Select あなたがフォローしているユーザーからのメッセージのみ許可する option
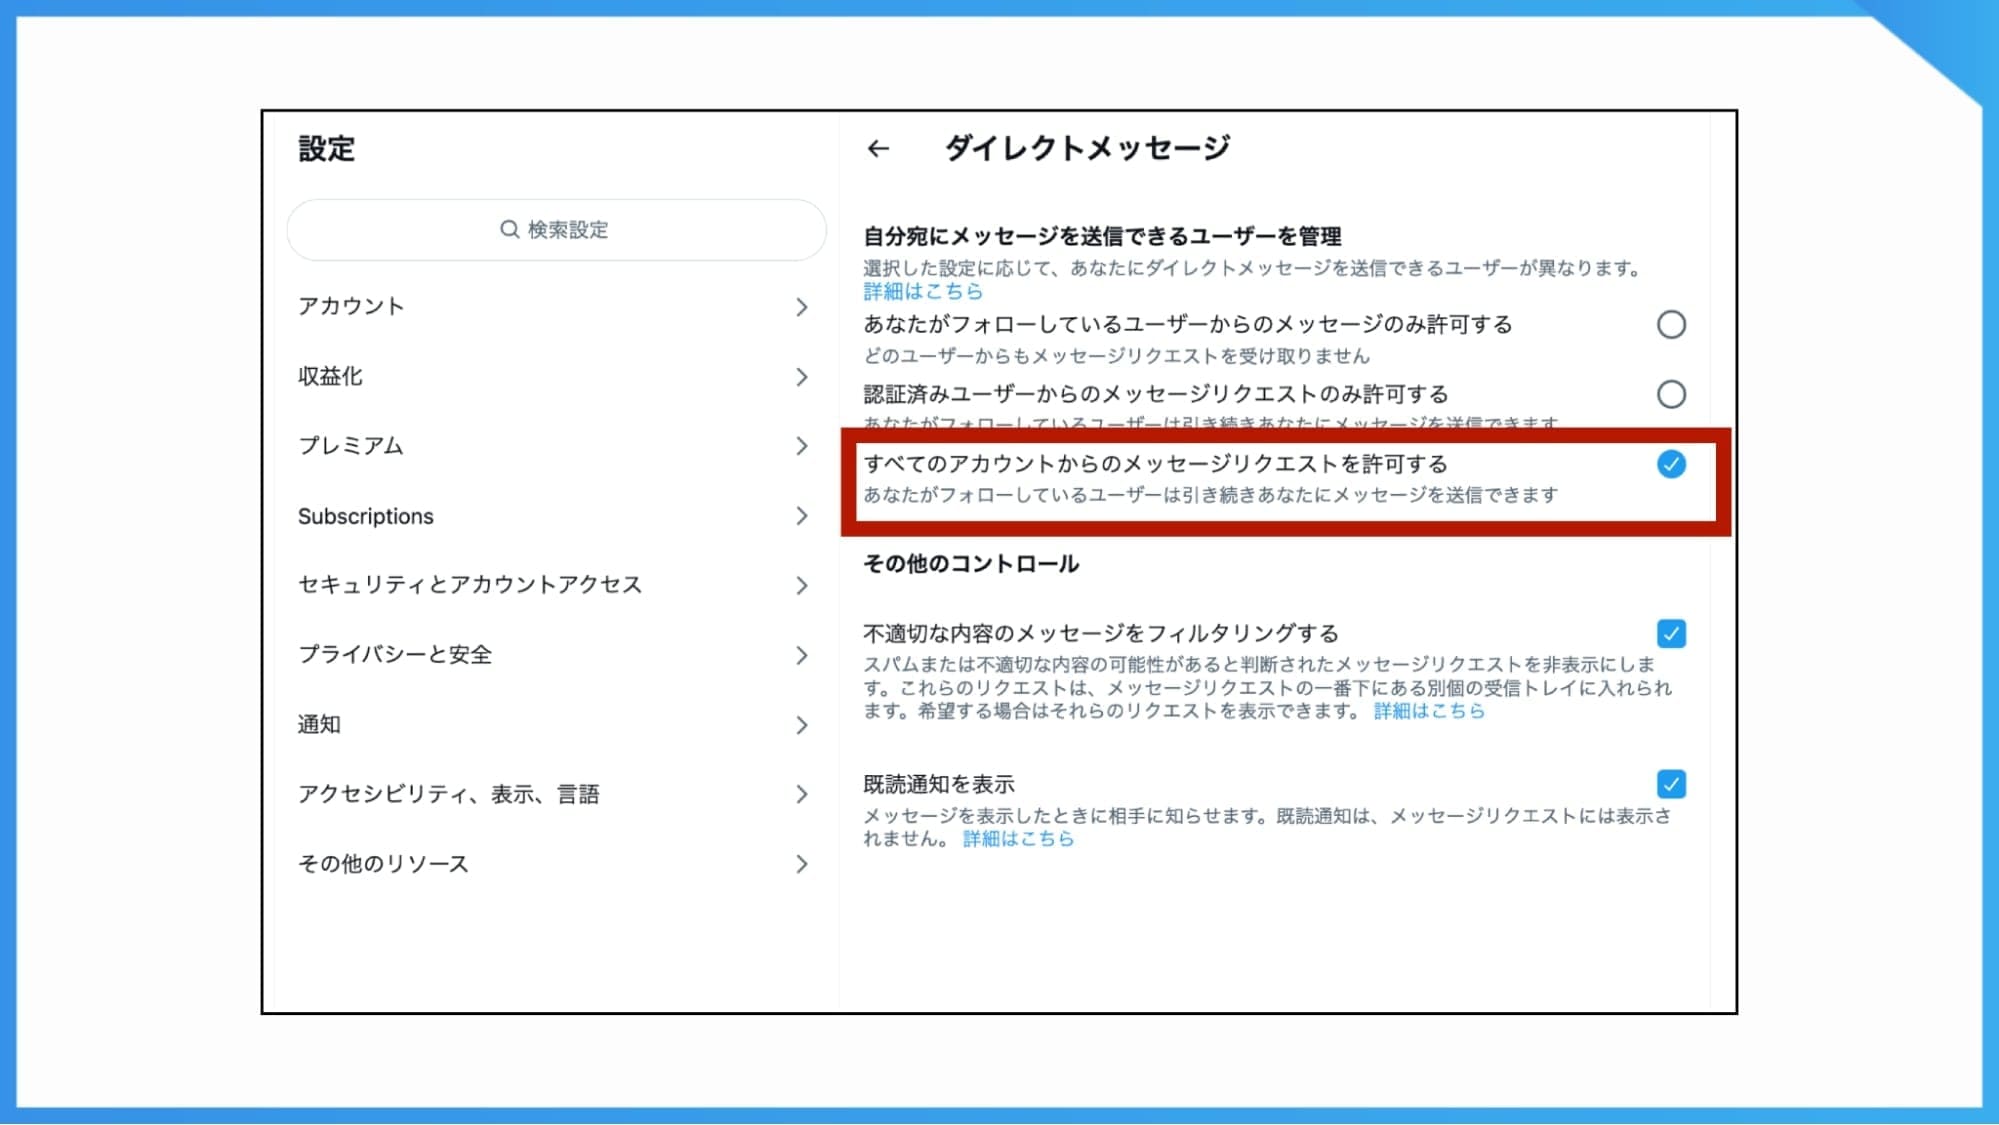 click(1673, 324)
